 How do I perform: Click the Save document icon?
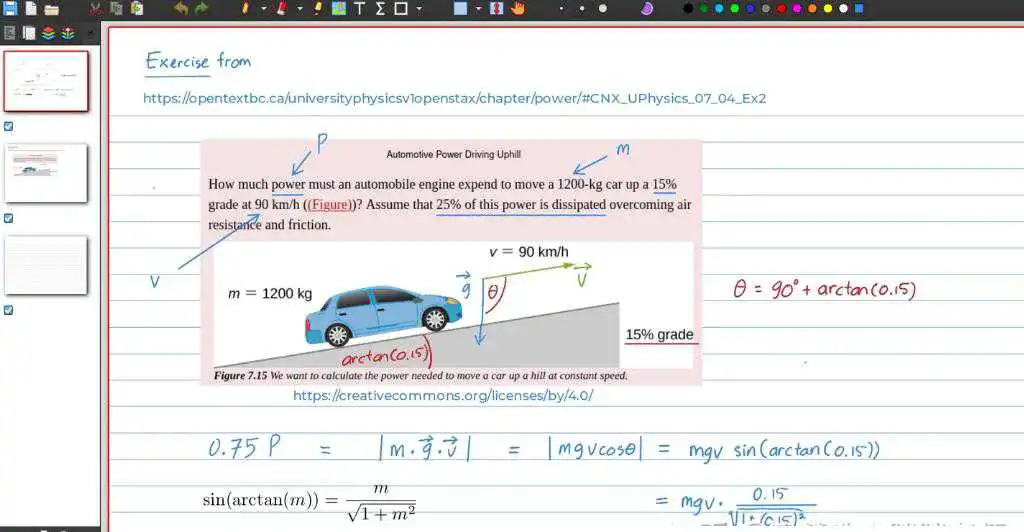(8, 9)
